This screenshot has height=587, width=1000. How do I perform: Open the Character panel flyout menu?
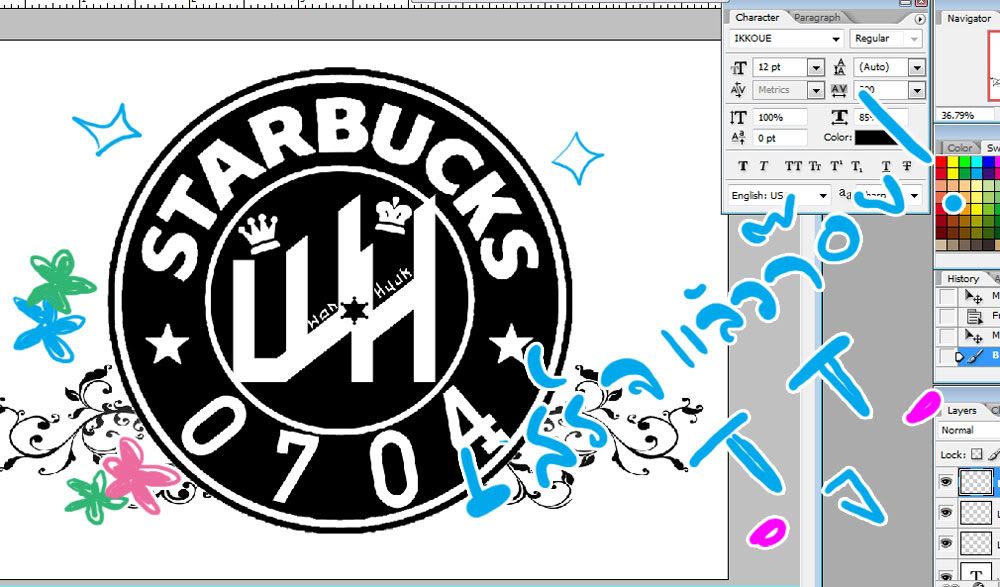pos(919,18)
